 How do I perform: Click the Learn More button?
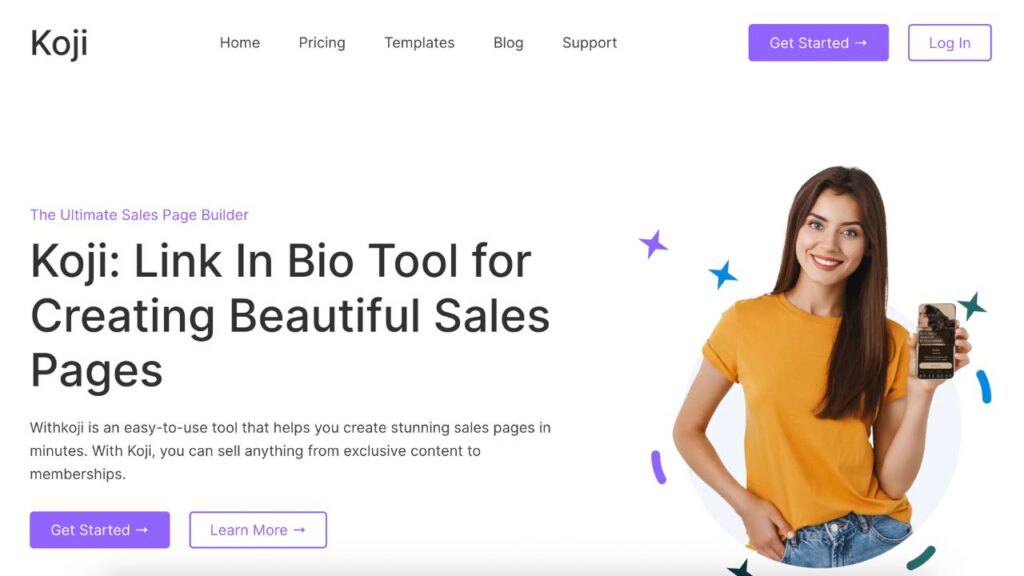point(258,530)
